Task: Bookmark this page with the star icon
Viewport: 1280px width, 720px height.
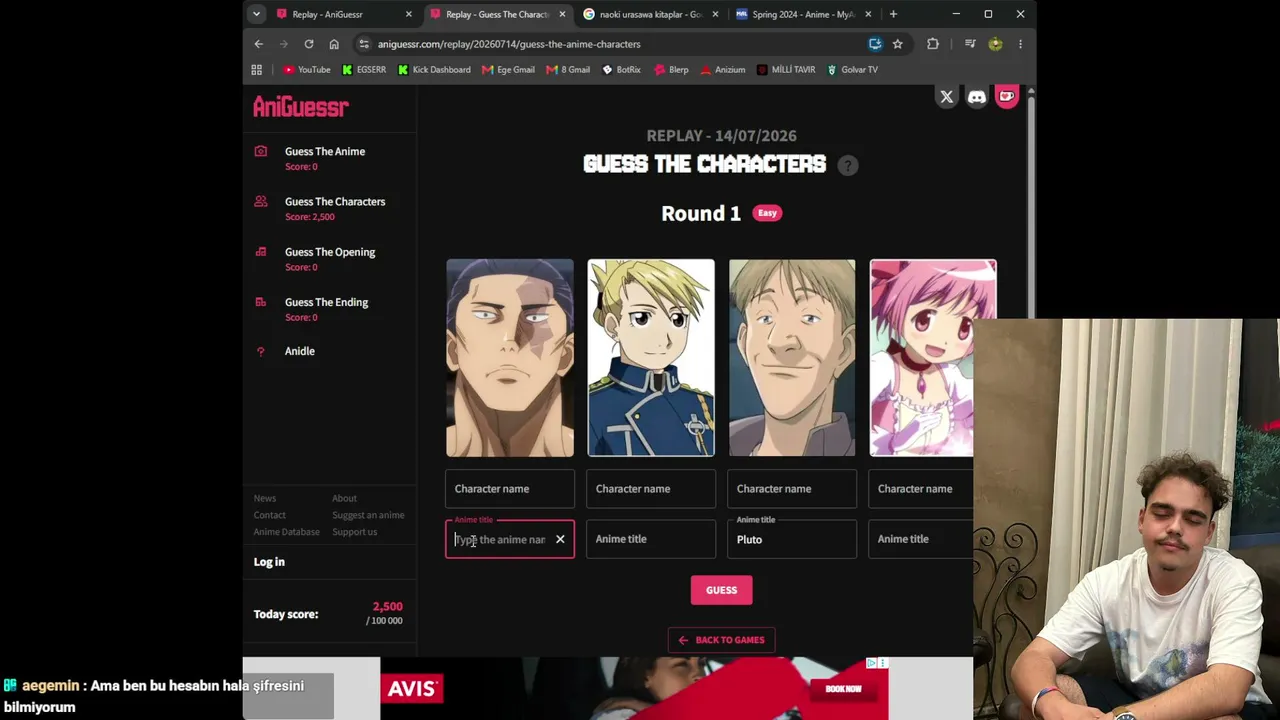Action: pos(897,44)
